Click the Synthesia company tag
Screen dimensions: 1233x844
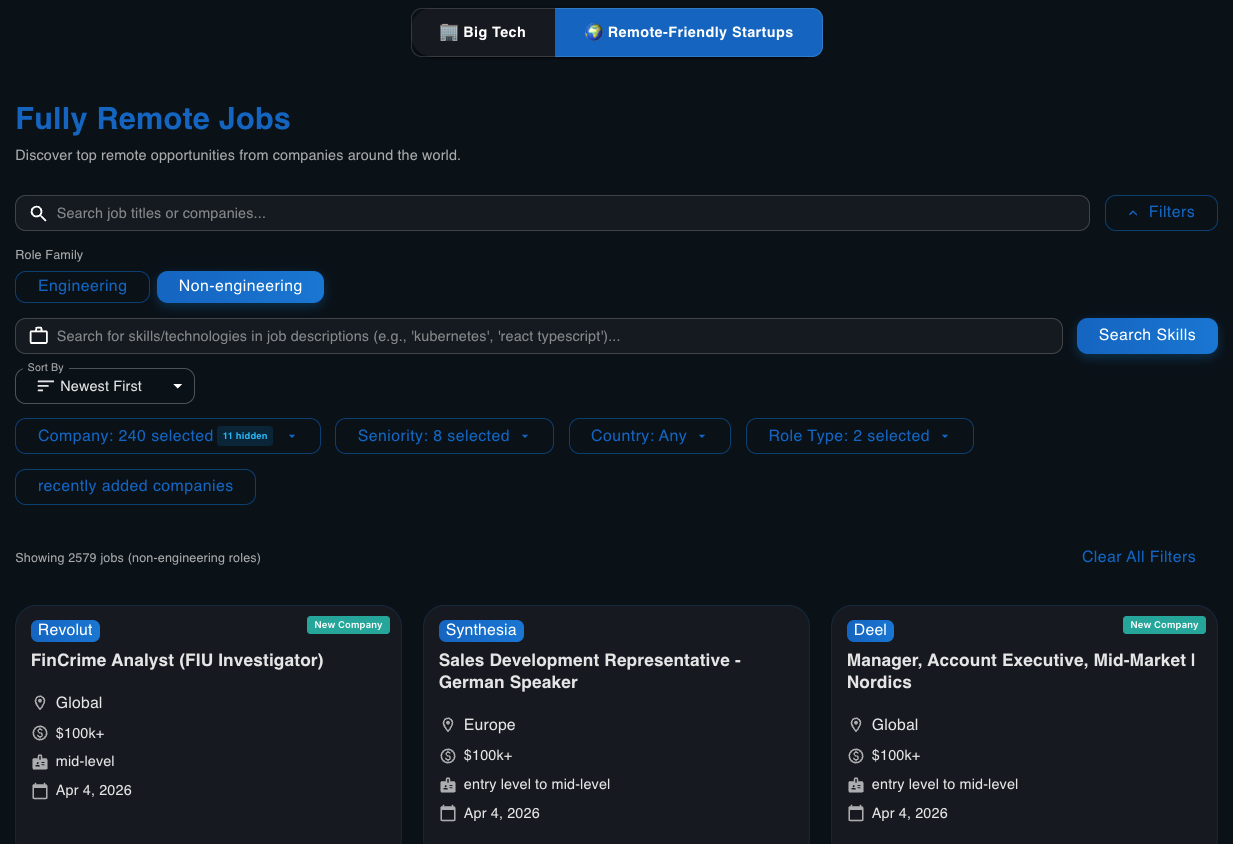(x=481, y=630)
